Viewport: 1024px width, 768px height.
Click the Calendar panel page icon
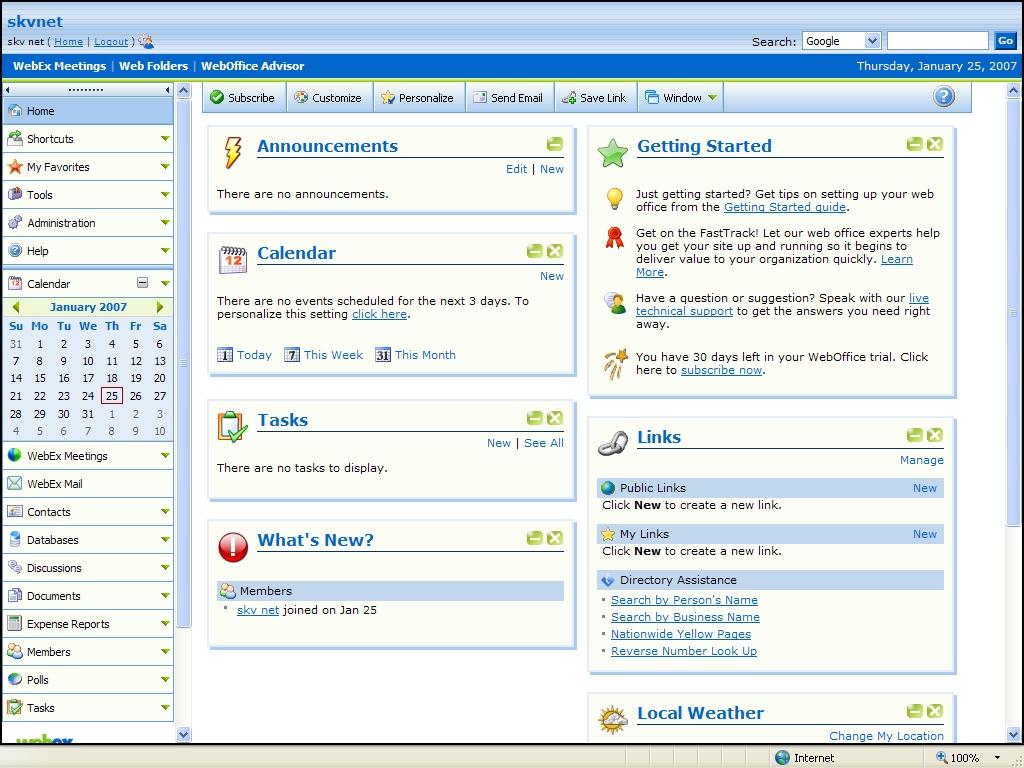(x=232, y=259)
